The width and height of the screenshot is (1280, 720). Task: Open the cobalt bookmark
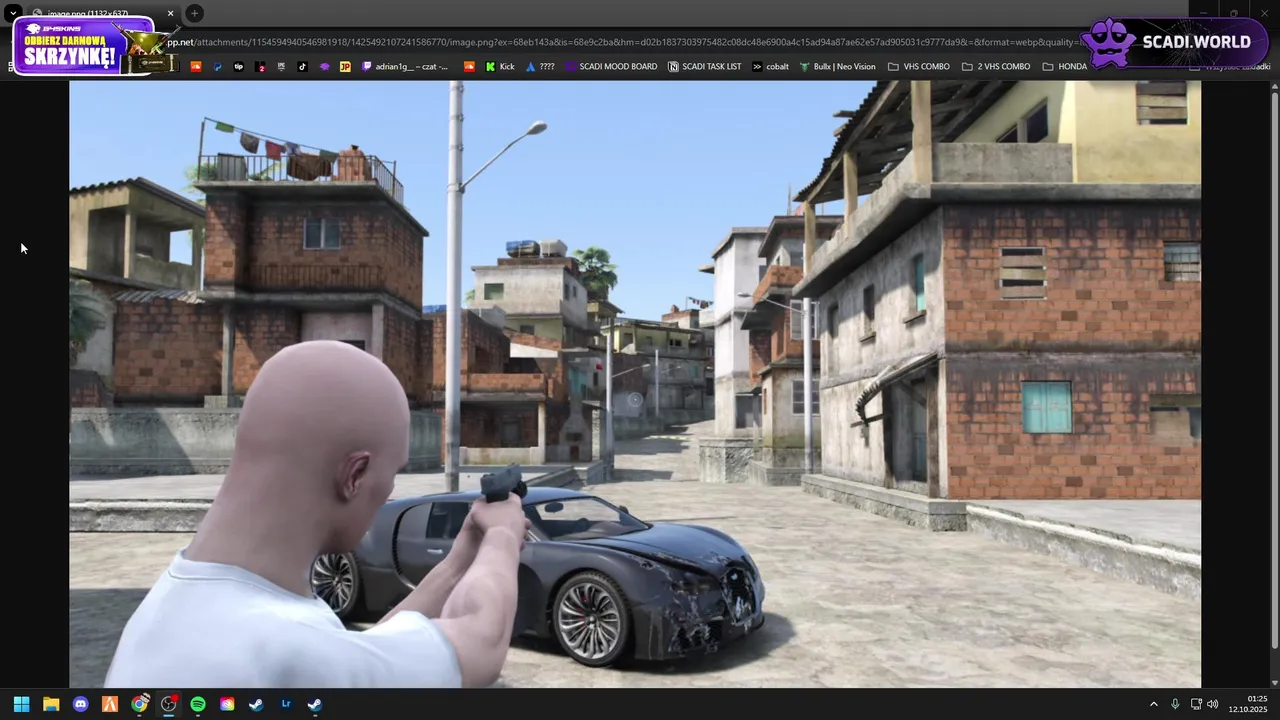[x=770, y=67]
